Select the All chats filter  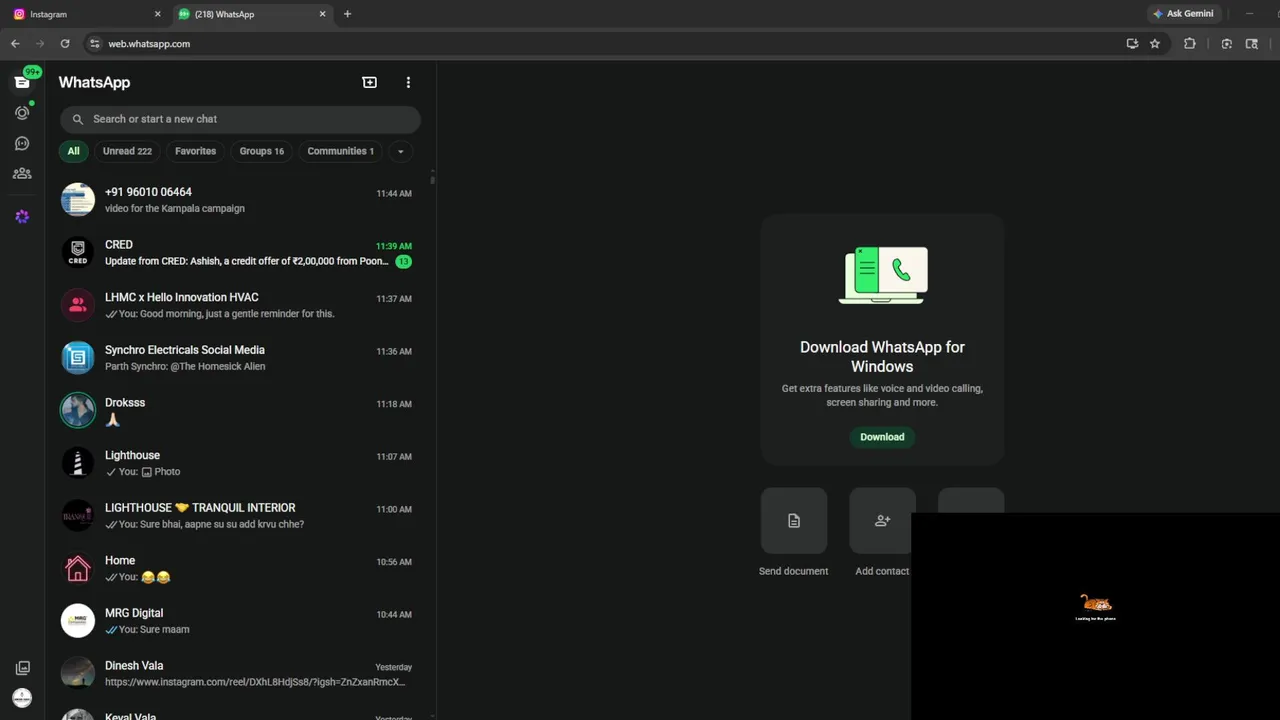coord(73,151)
